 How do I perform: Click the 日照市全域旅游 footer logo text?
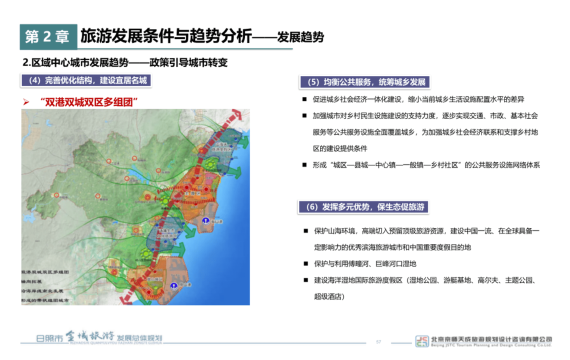99,337
